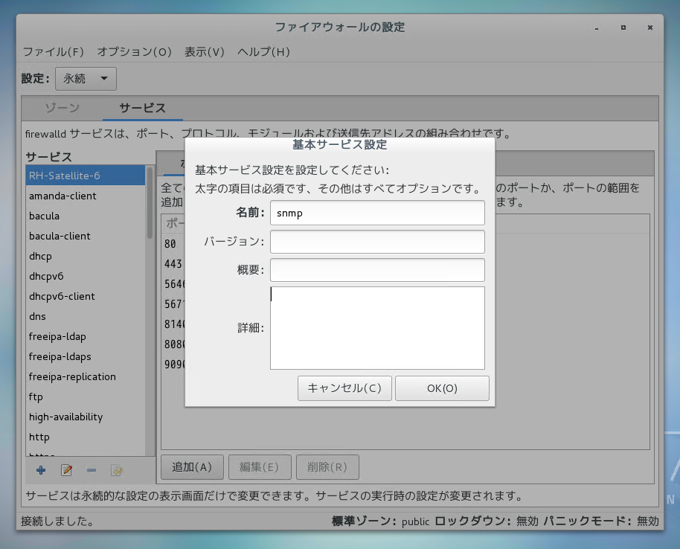Click the minus remove-service icon
Image resolution: width=680 pixels, height=549 pixels.
point(91,470)
